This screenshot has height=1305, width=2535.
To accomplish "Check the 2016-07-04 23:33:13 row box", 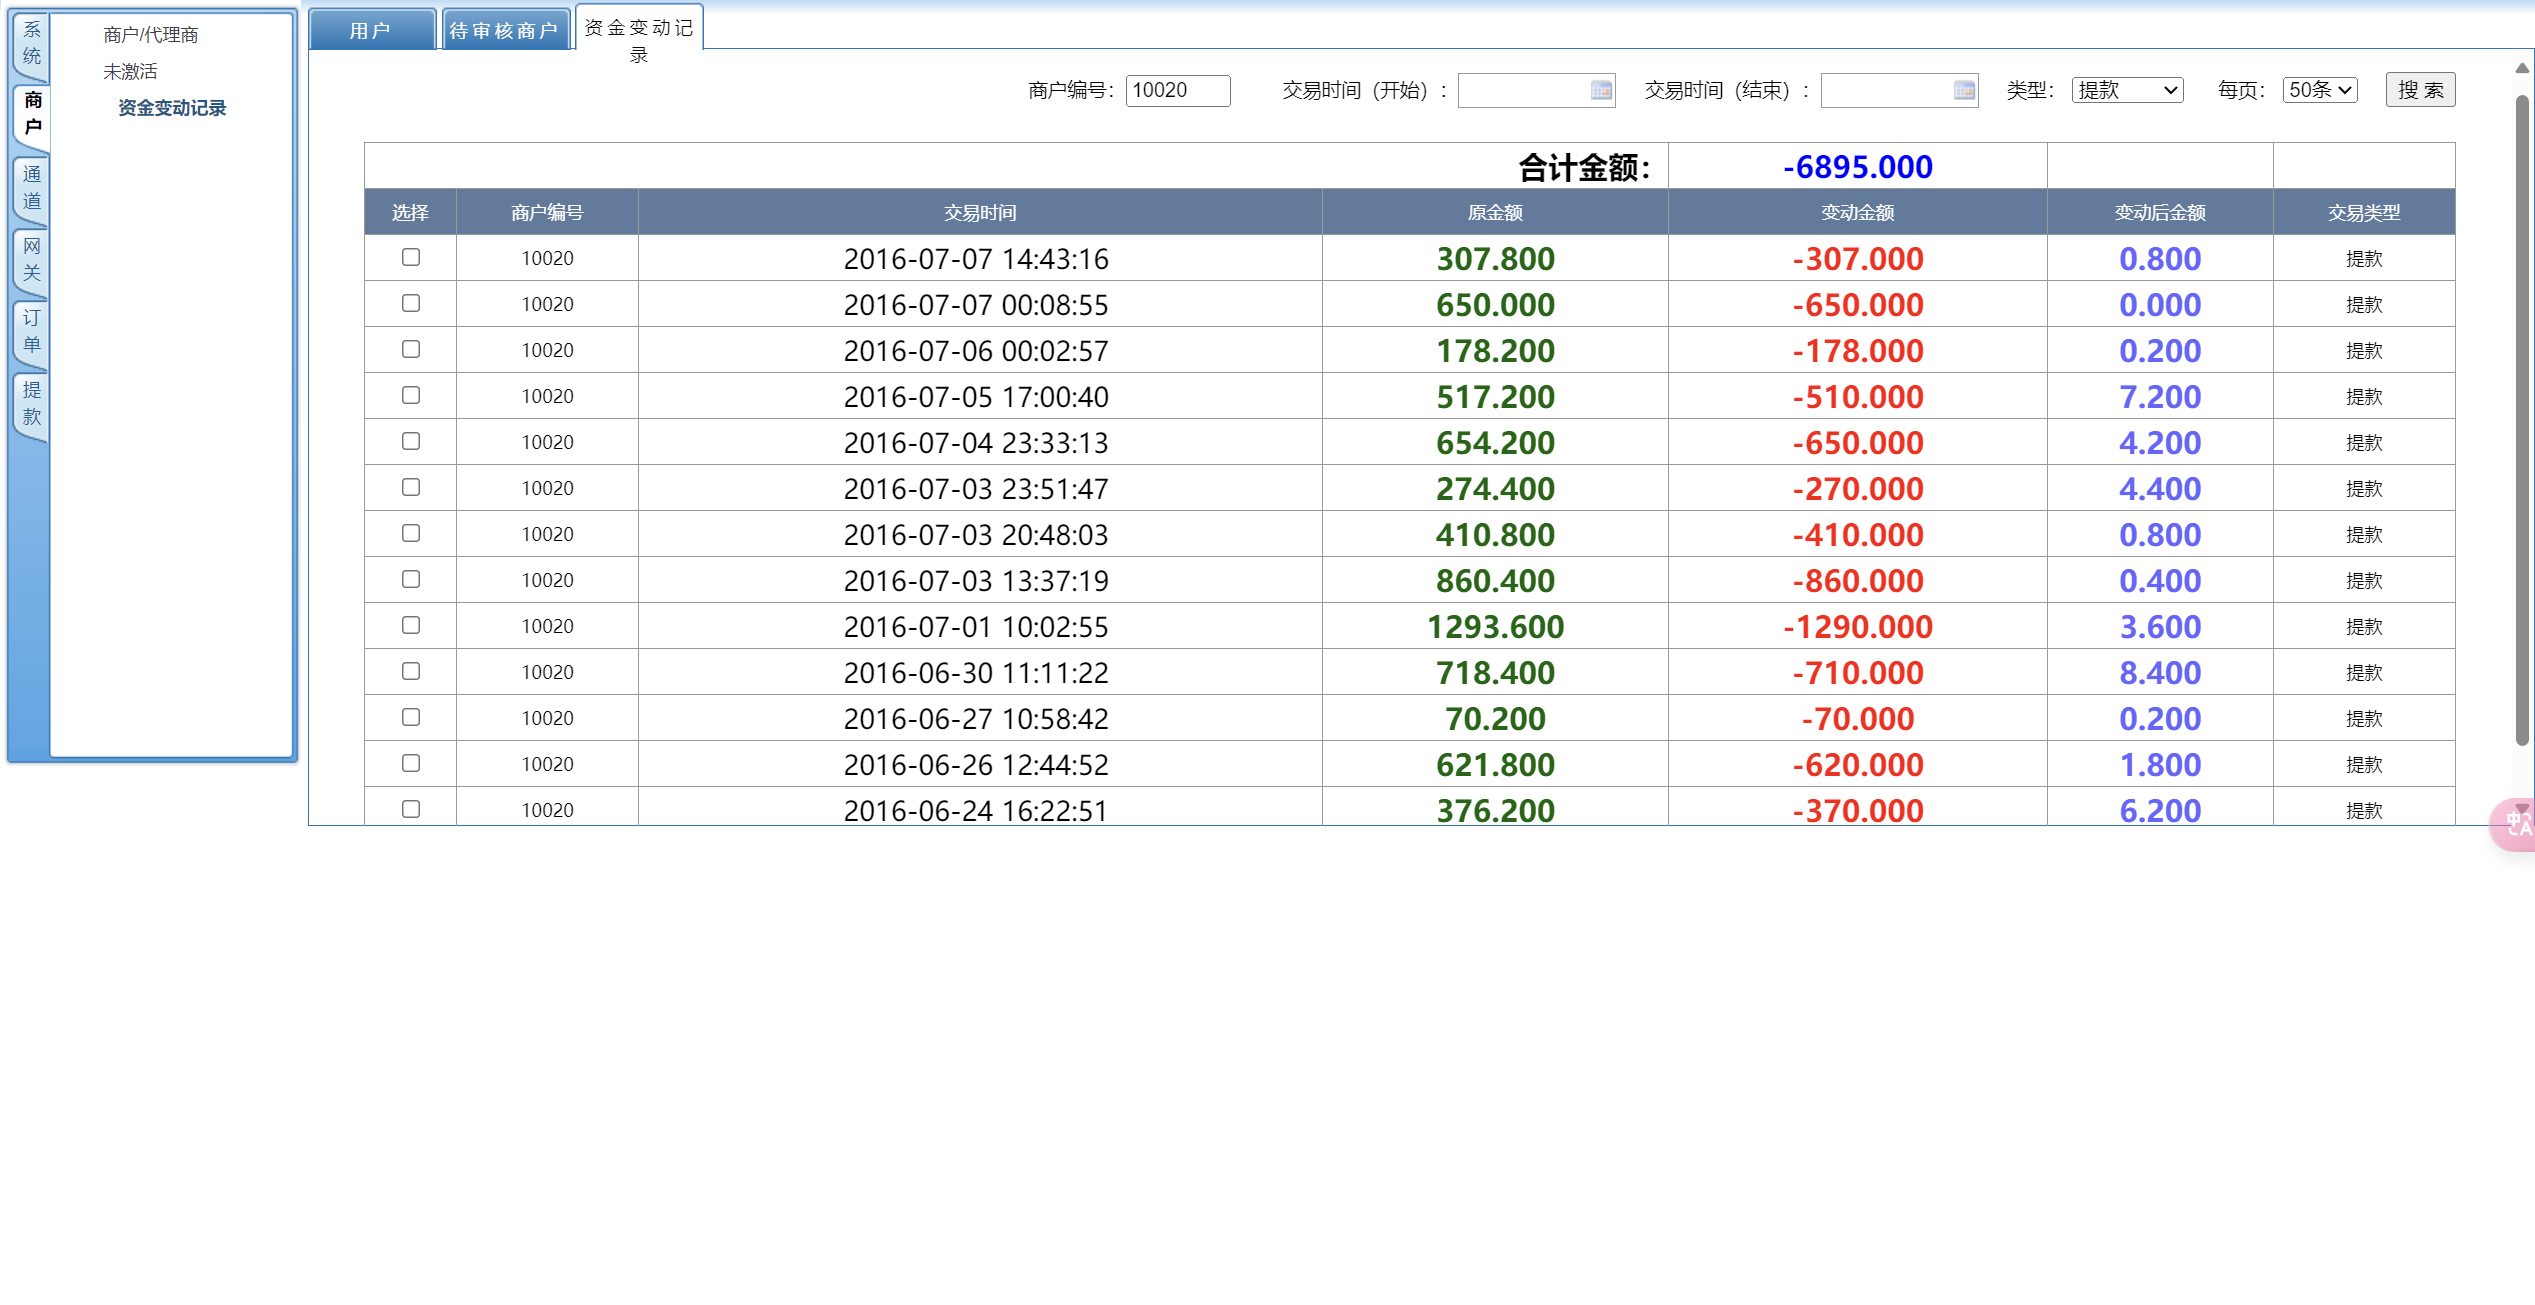I will coord(411,441).
